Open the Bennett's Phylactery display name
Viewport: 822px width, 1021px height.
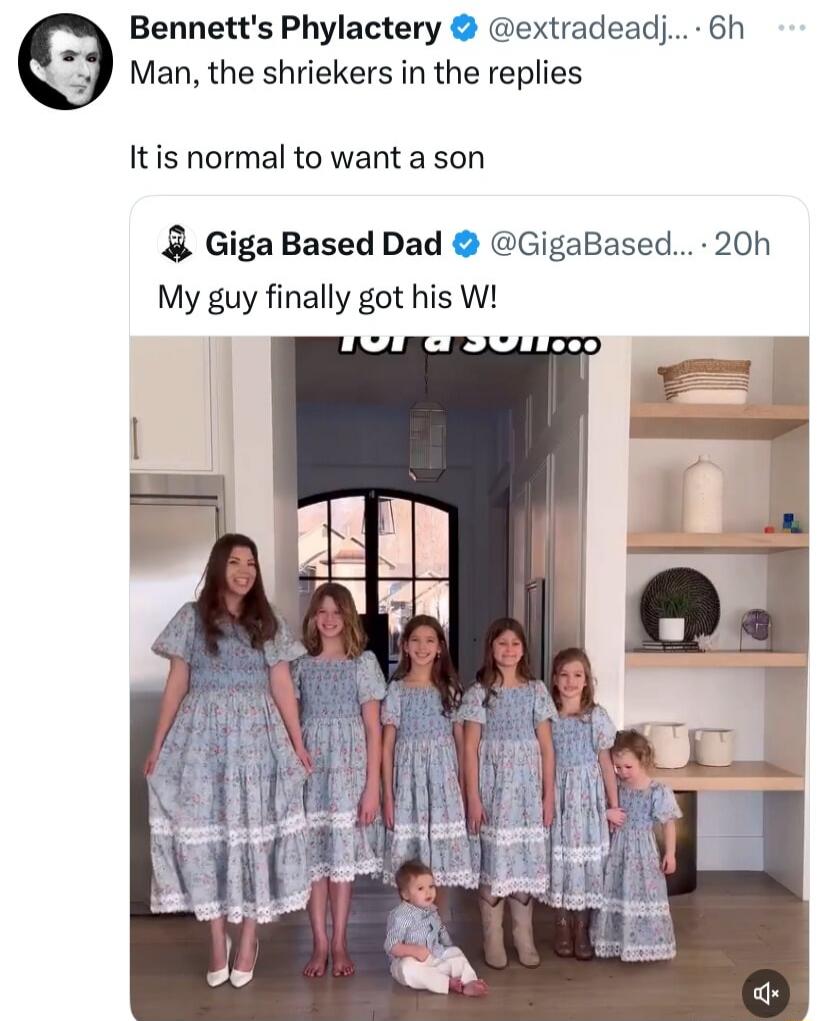pyautogui.click(x=285, y=29)
